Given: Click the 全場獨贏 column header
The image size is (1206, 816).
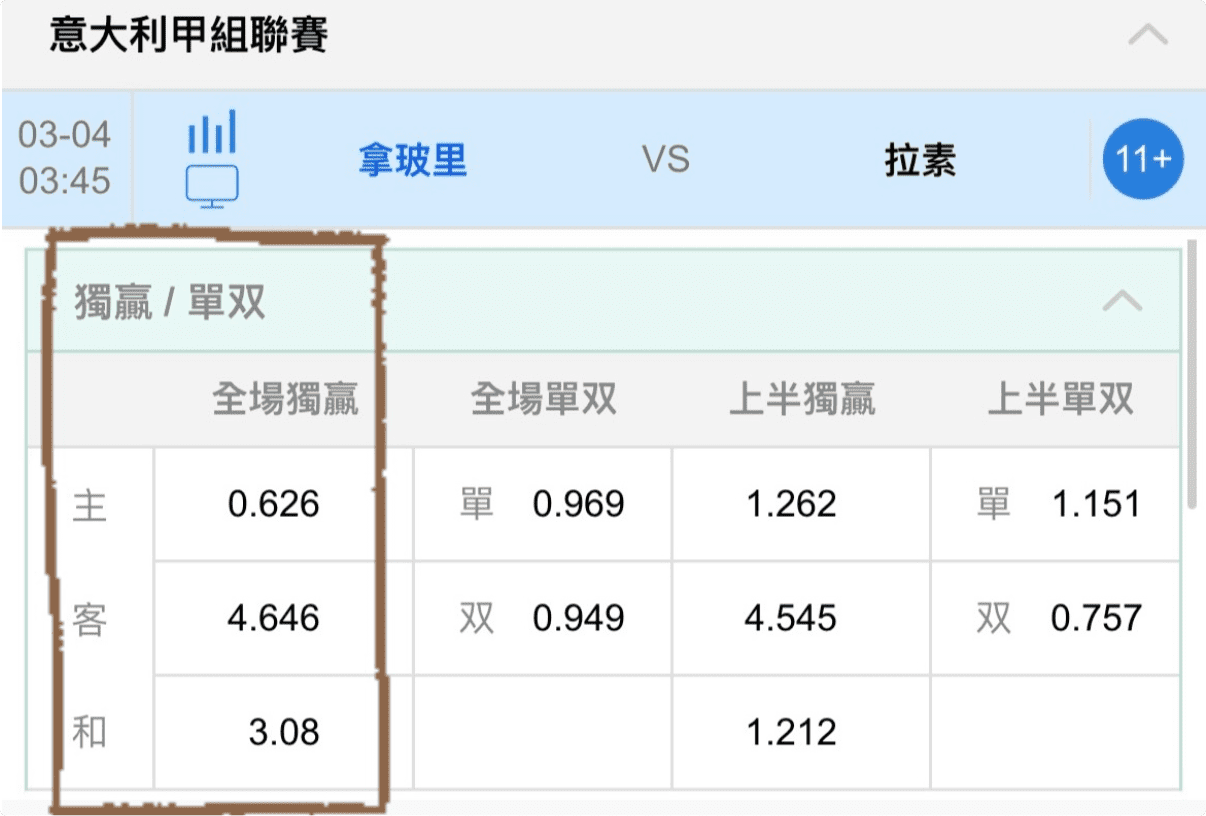Looking at the screenshot, I should coord(285,400).
